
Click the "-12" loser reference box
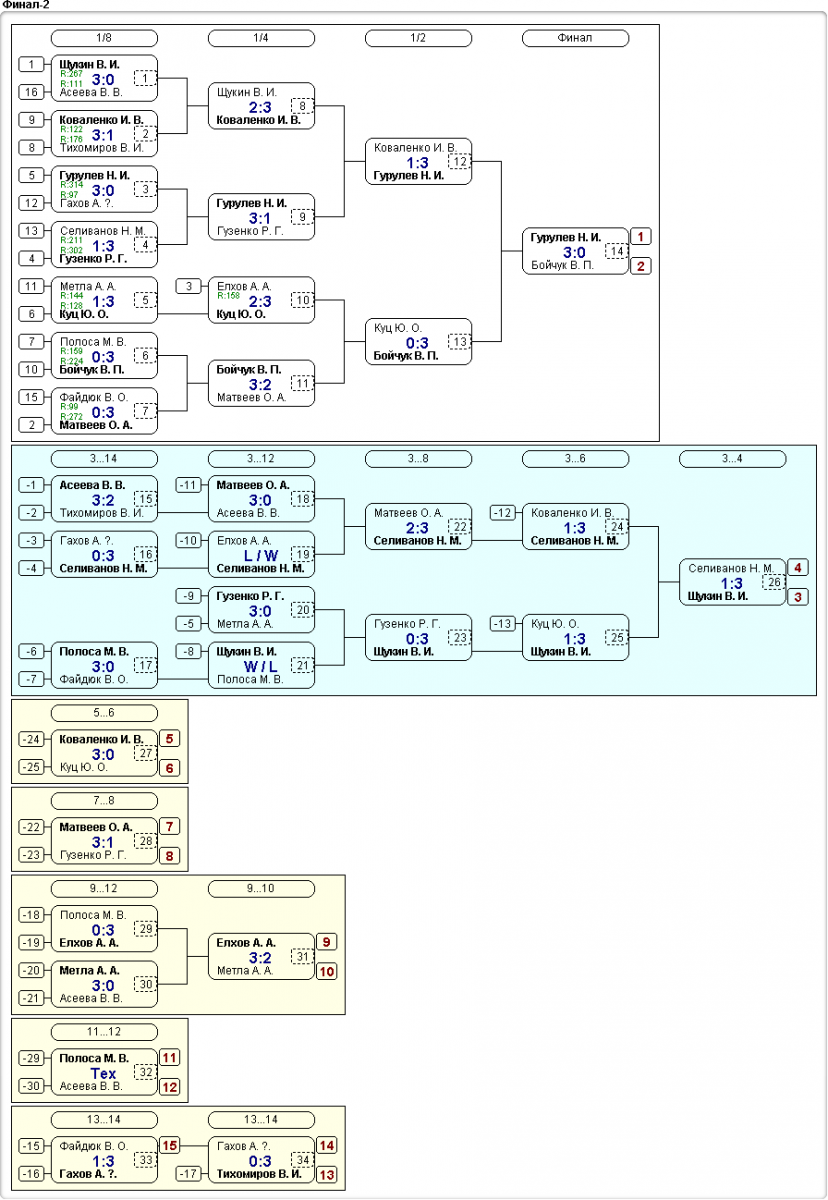pyautogui.click(x=503, y=513)
